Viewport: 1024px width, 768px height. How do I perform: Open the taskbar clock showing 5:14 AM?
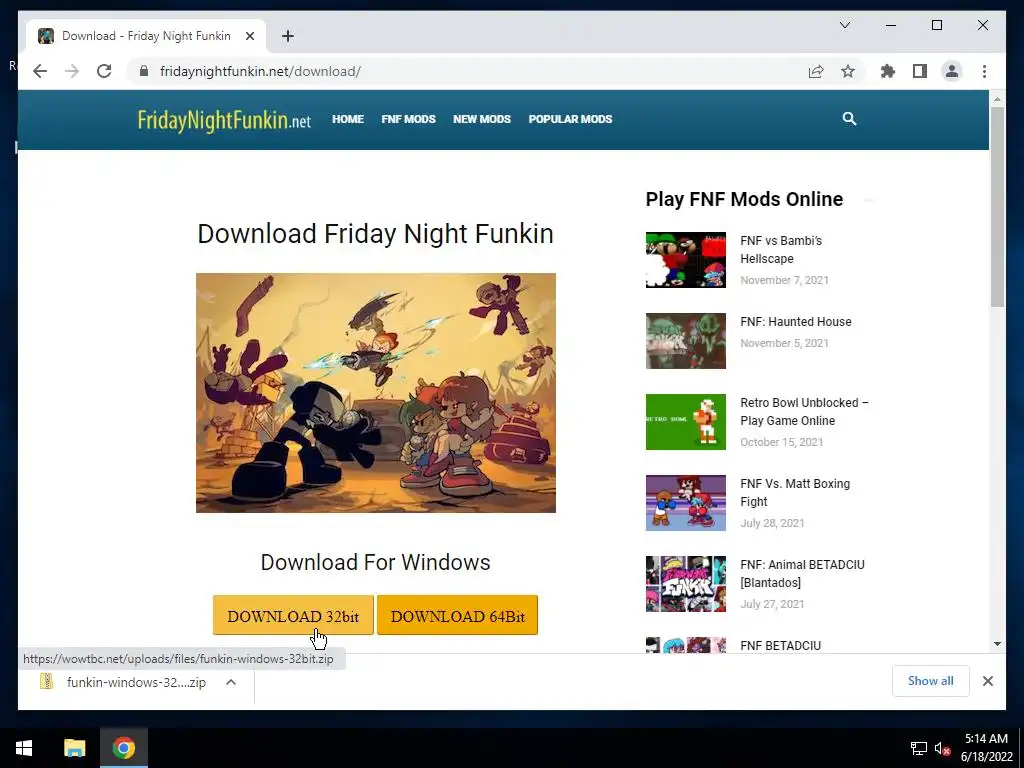(986, 748)
